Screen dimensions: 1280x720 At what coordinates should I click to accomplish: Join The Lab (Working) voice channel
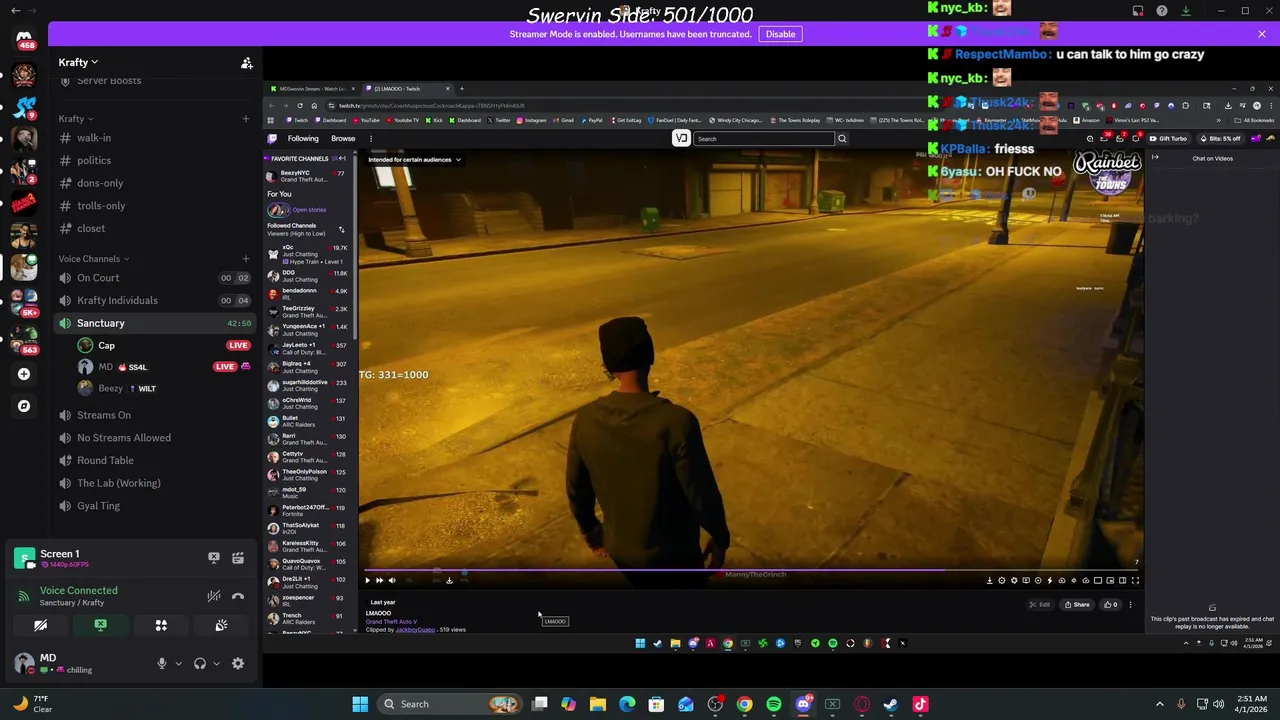point(155,483)
